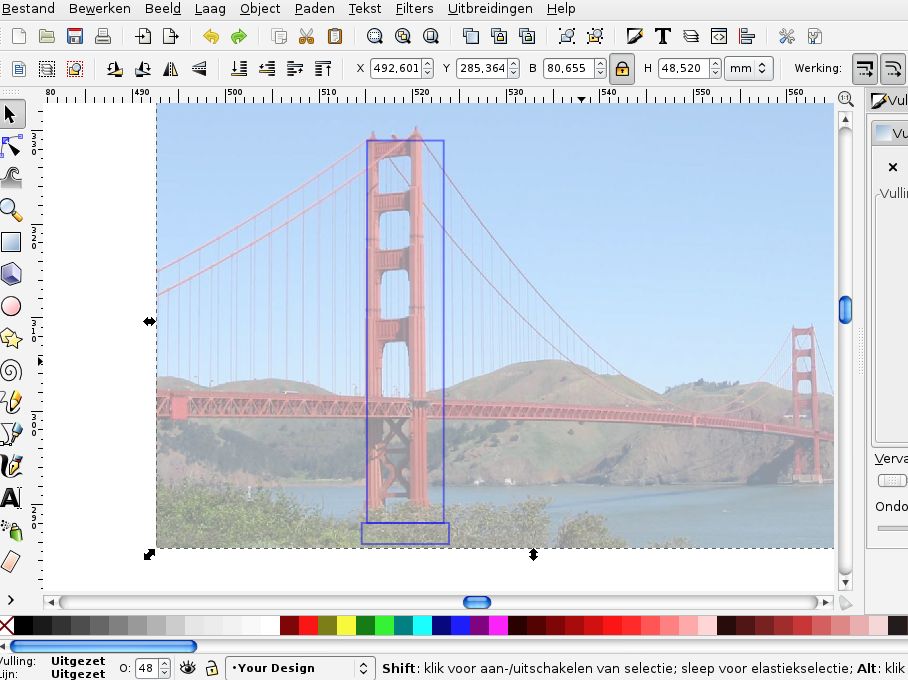Create a new document
Image resolution: width=908 pixels, height=680 pixels.
tap(19, 36)
